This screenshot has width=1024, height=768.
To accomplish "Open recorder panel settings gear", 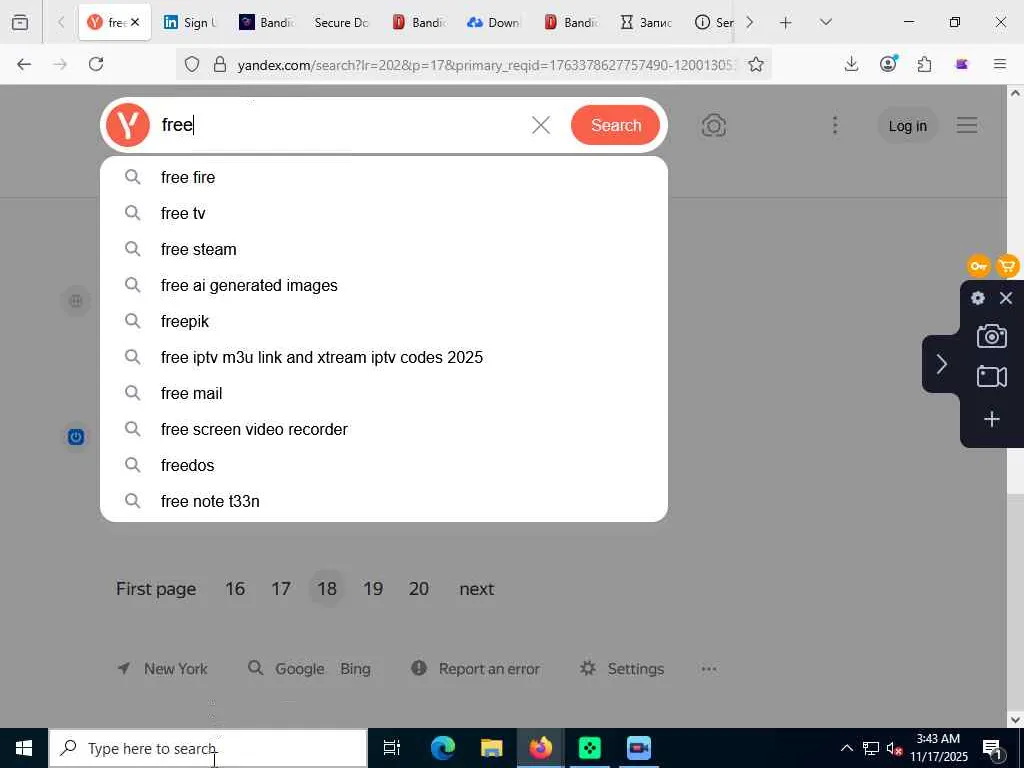I will pos(978,298).
